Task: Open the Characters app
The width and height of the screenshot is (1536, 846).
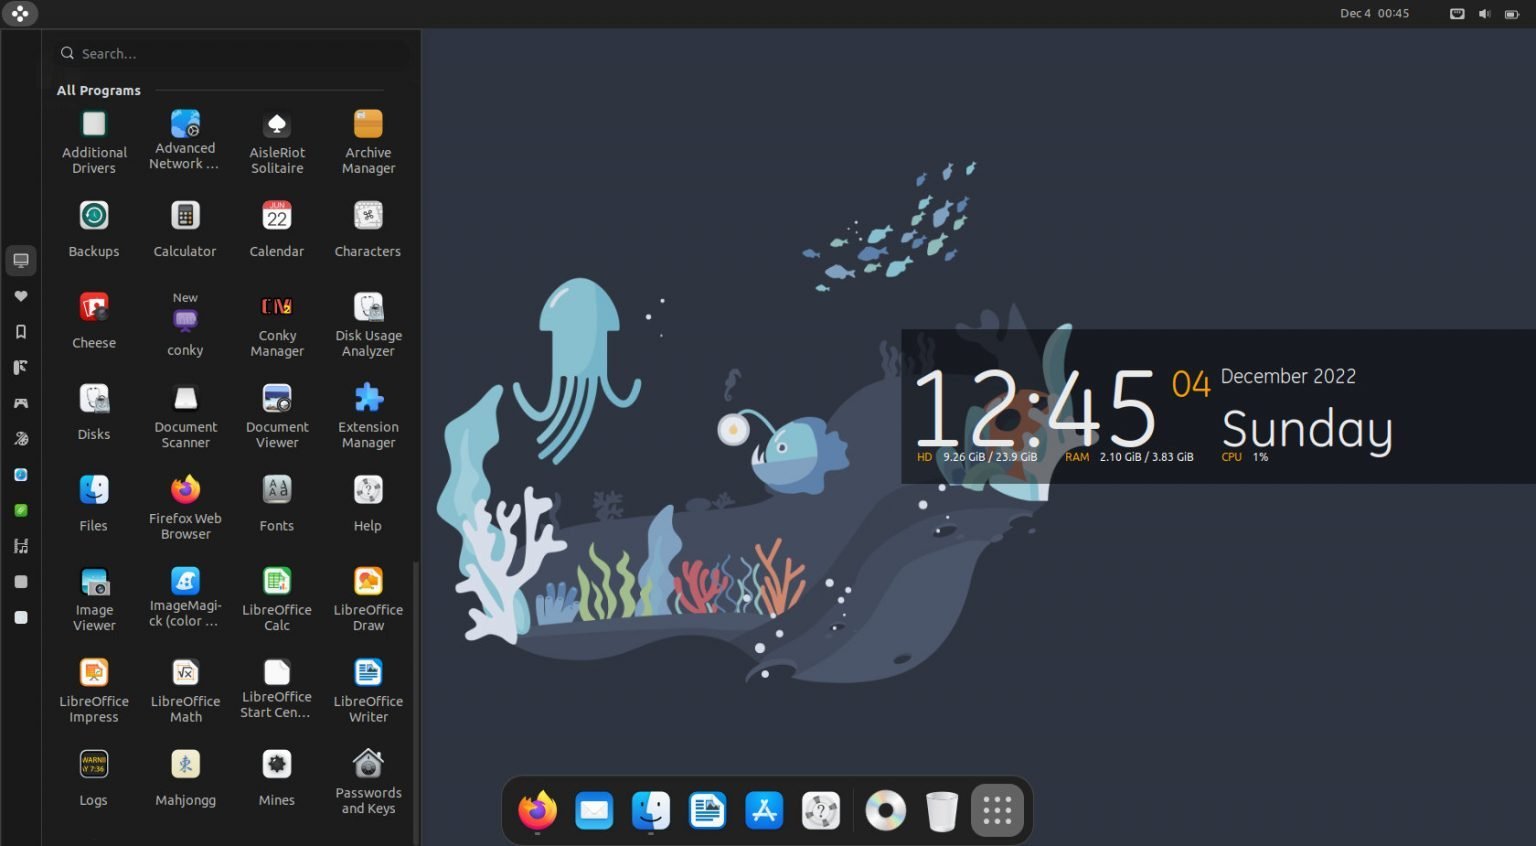Action: click(x=367, y=228)
